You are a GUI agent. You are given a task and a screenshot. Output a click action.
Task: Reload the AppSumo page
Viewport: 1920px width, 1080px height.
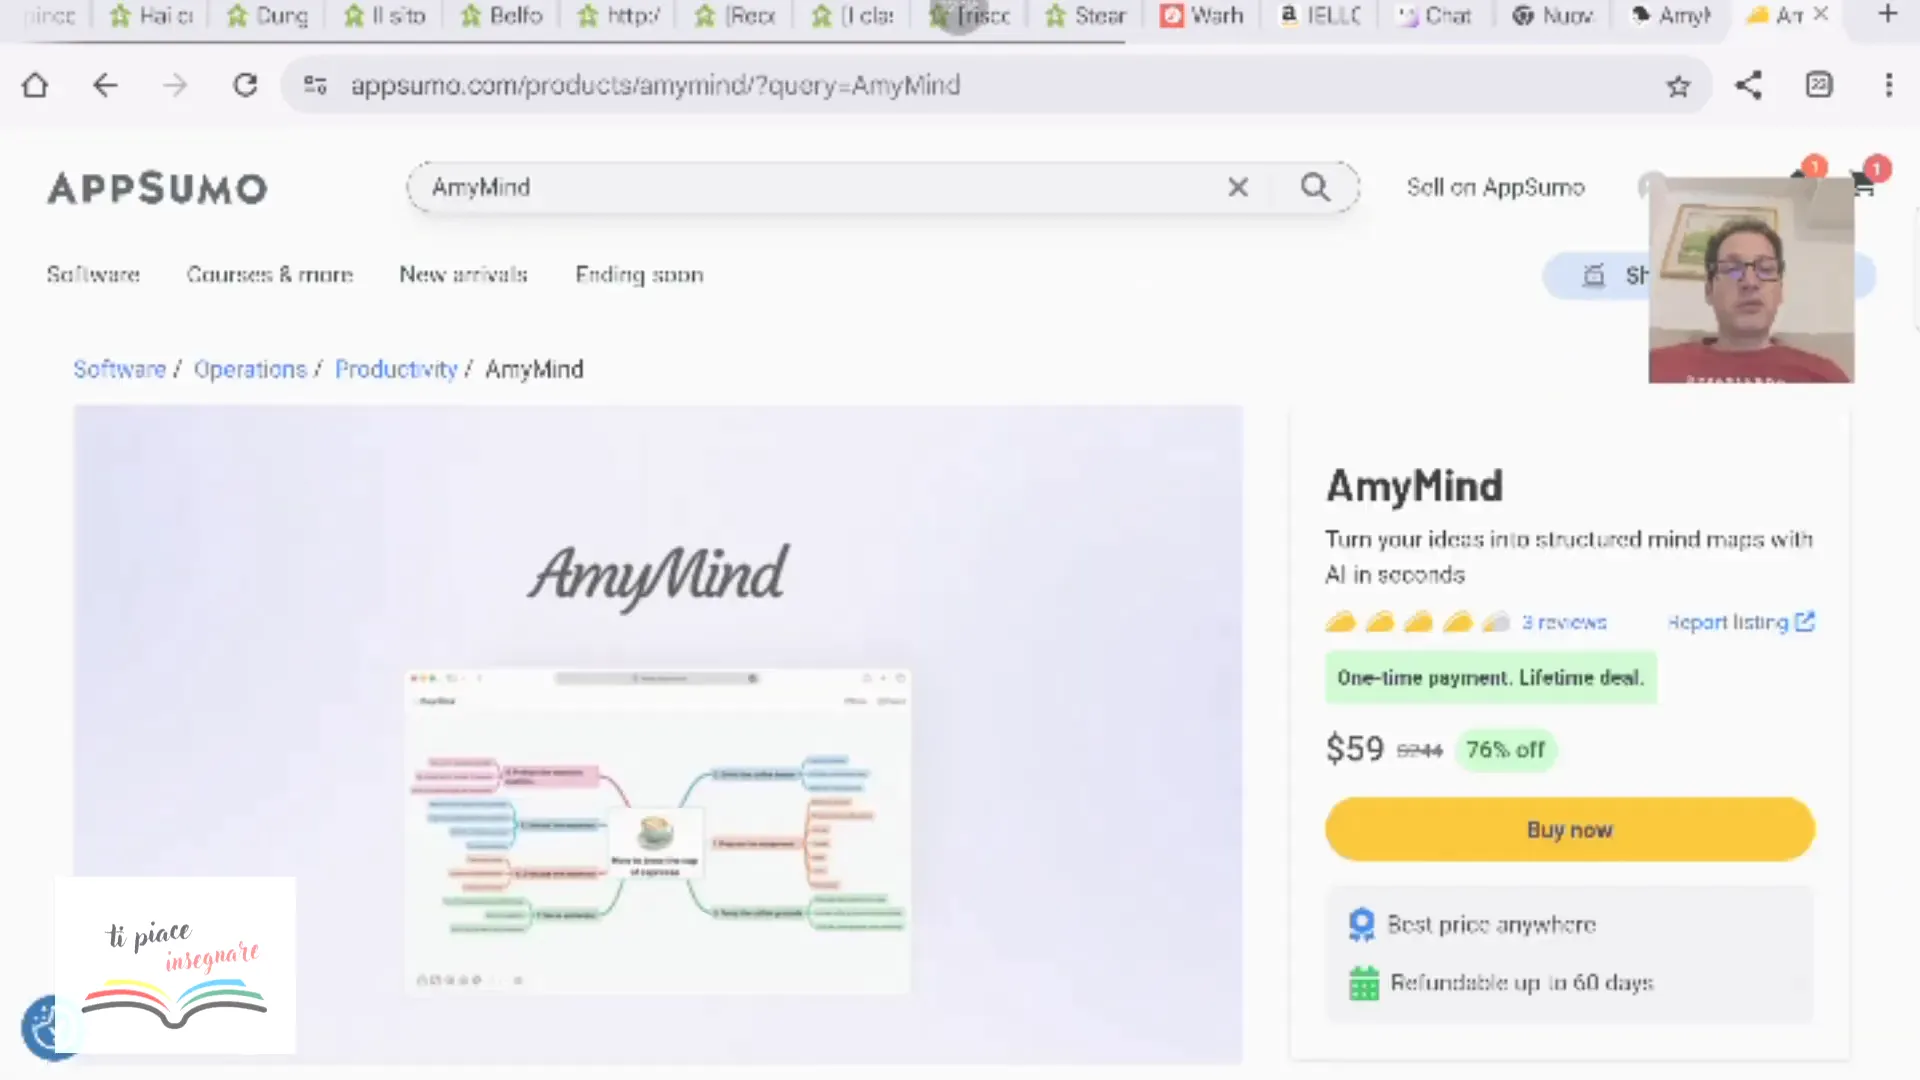click(245, 85)
